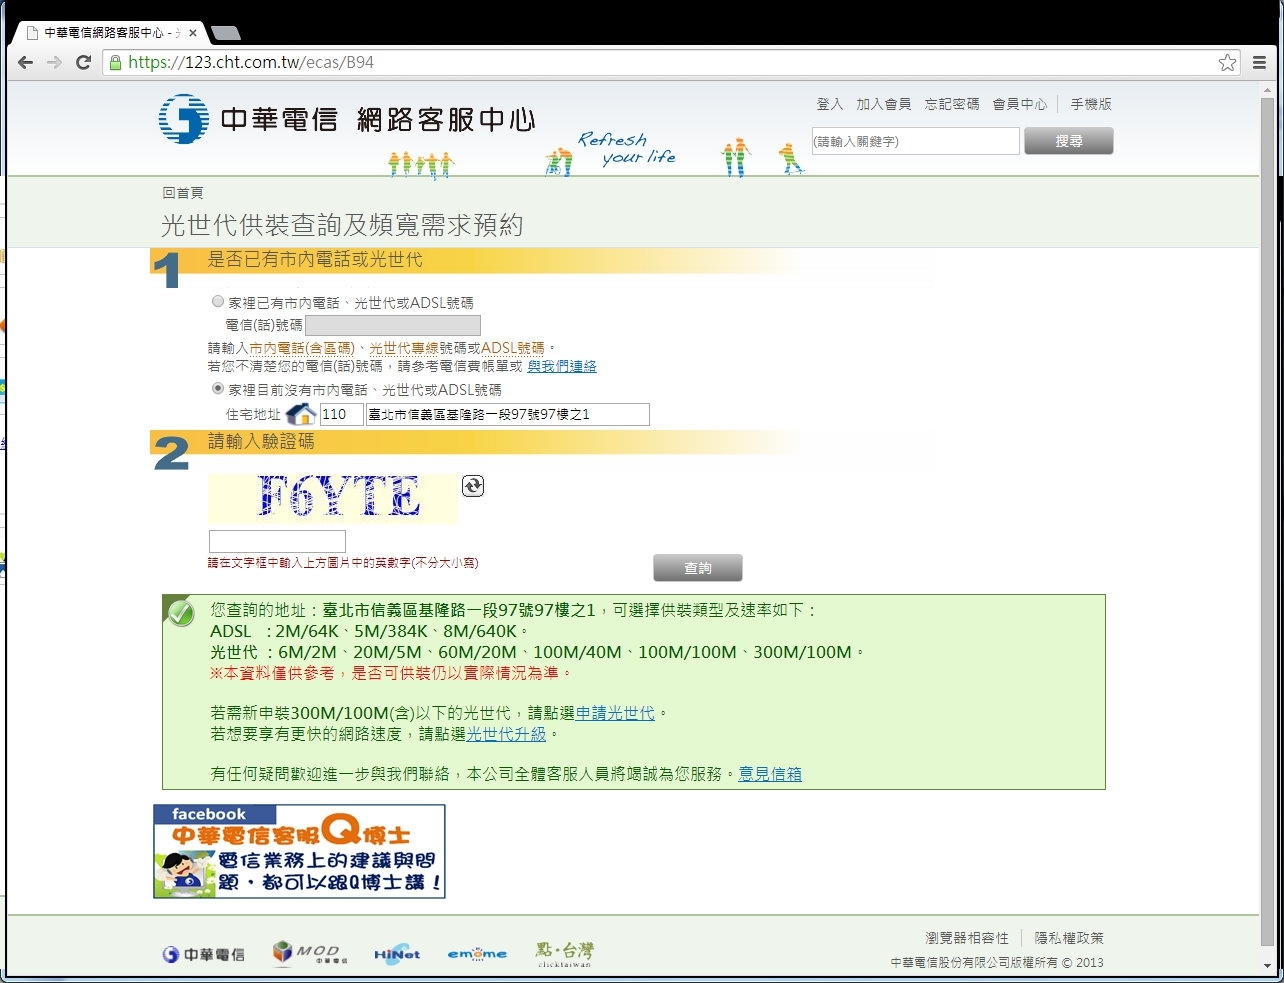Click the captcha image
The width and height of the screenshot is (1284, 983).
pos(333,498)
